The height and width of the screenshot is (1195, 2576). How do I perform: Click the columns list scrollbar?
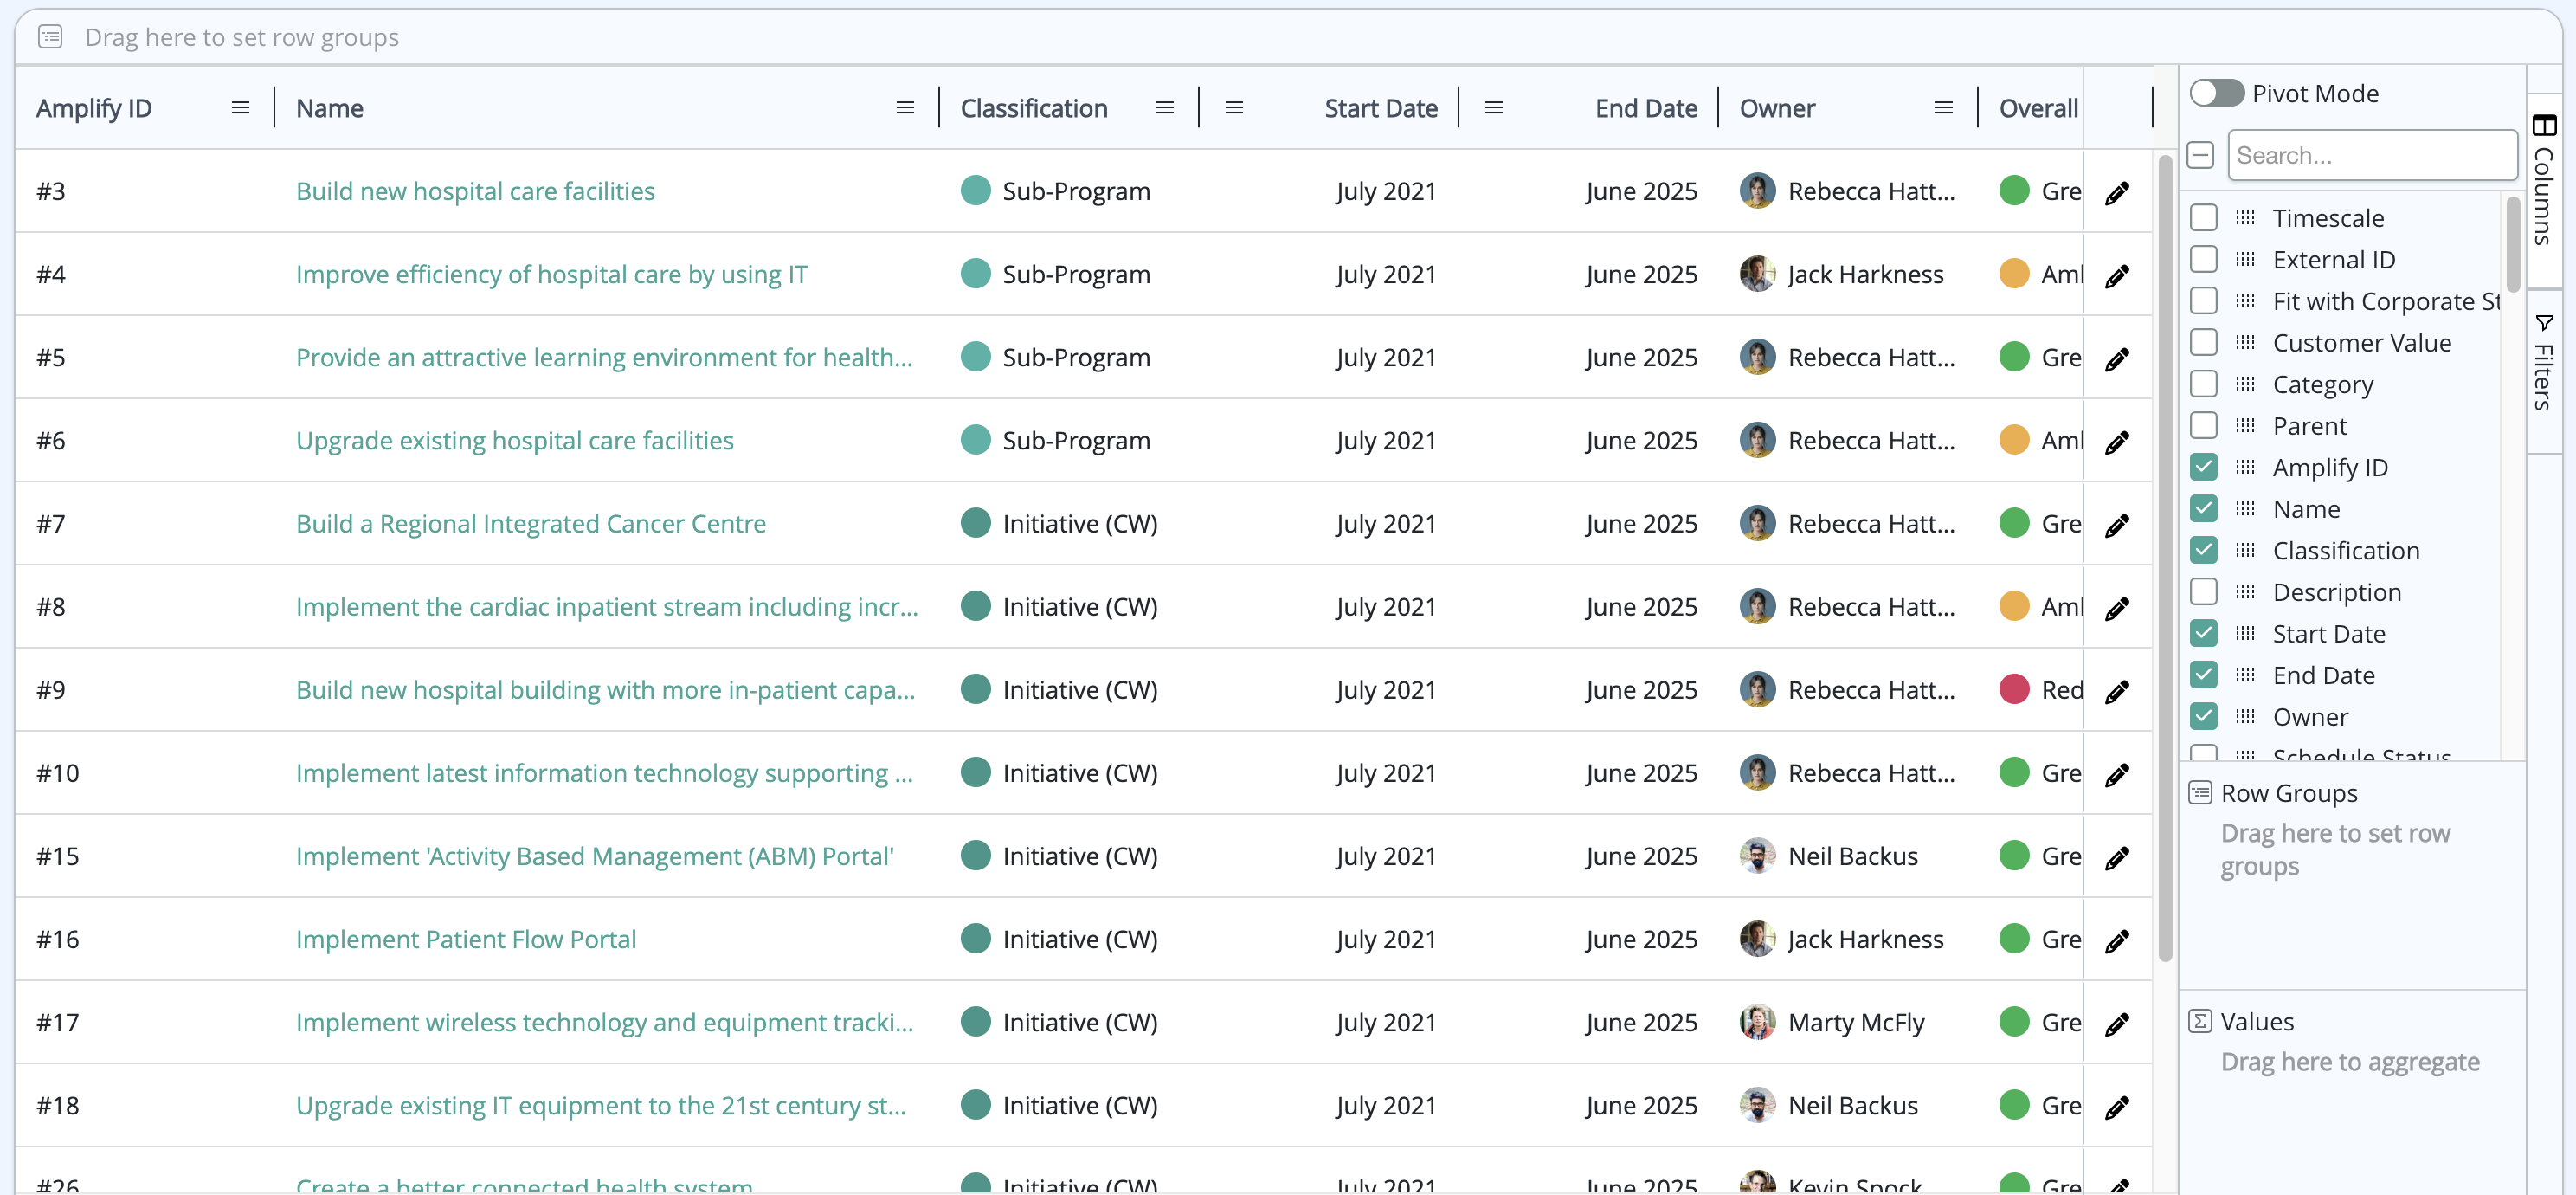(2512, 244)
